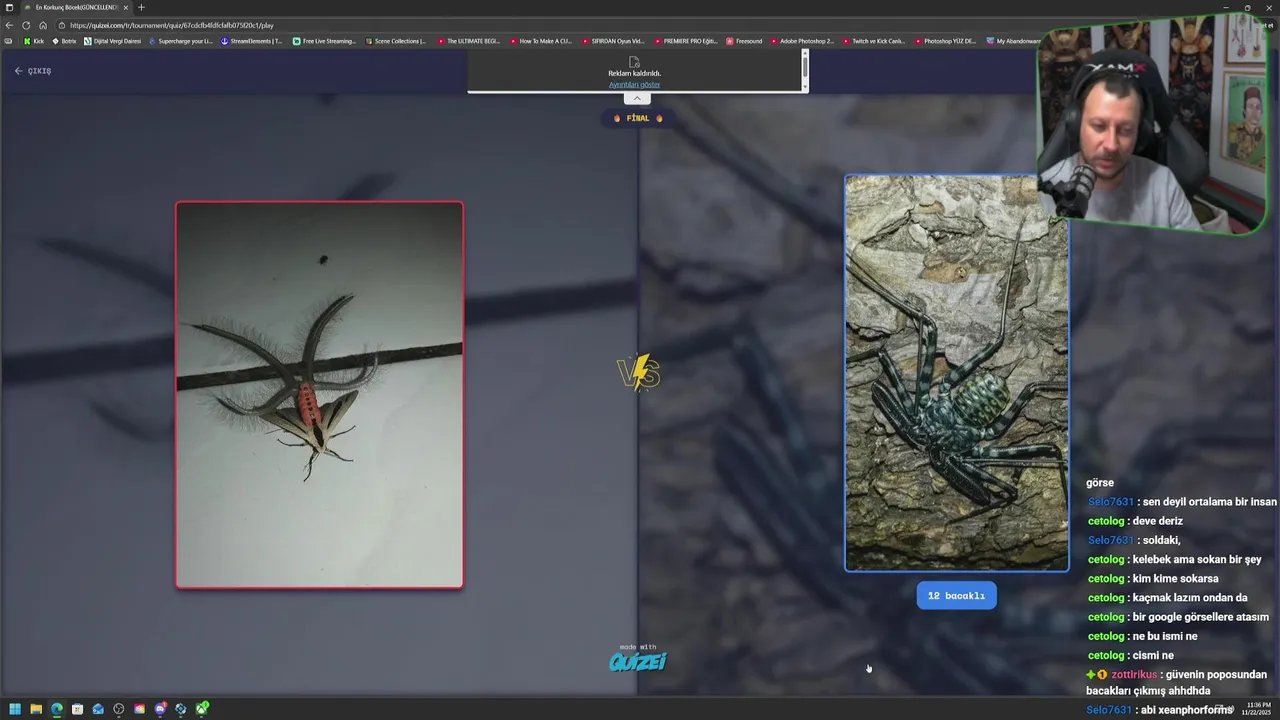The width and height of the screenshot is (1280, 720).
Task: Open the 'Twitch ve Kick Canlı...' bookmark
Action: point(874,41)
